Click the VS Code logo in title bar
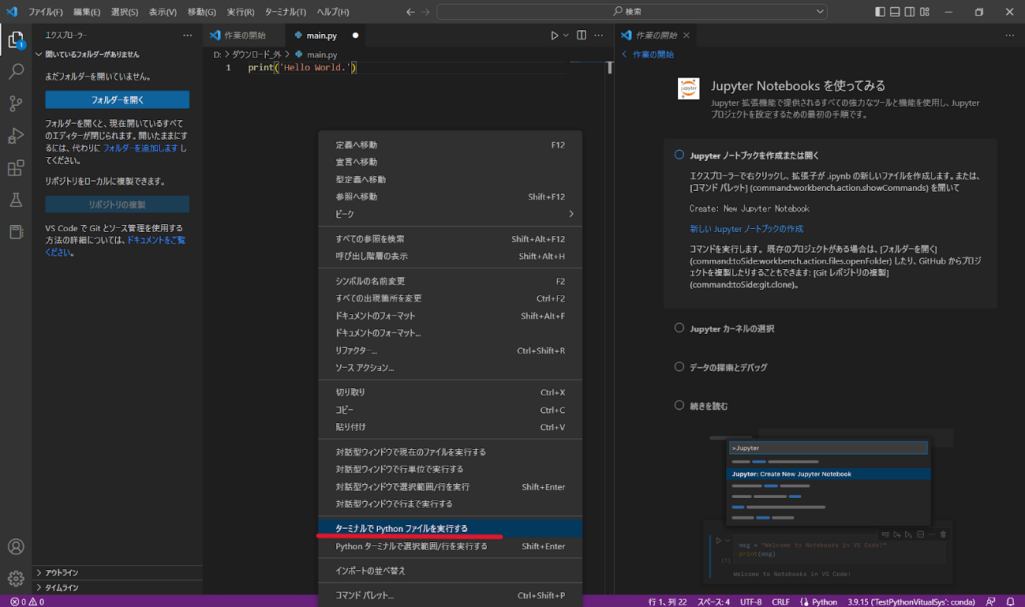1025x607 pixels. (x=12, y=12)
